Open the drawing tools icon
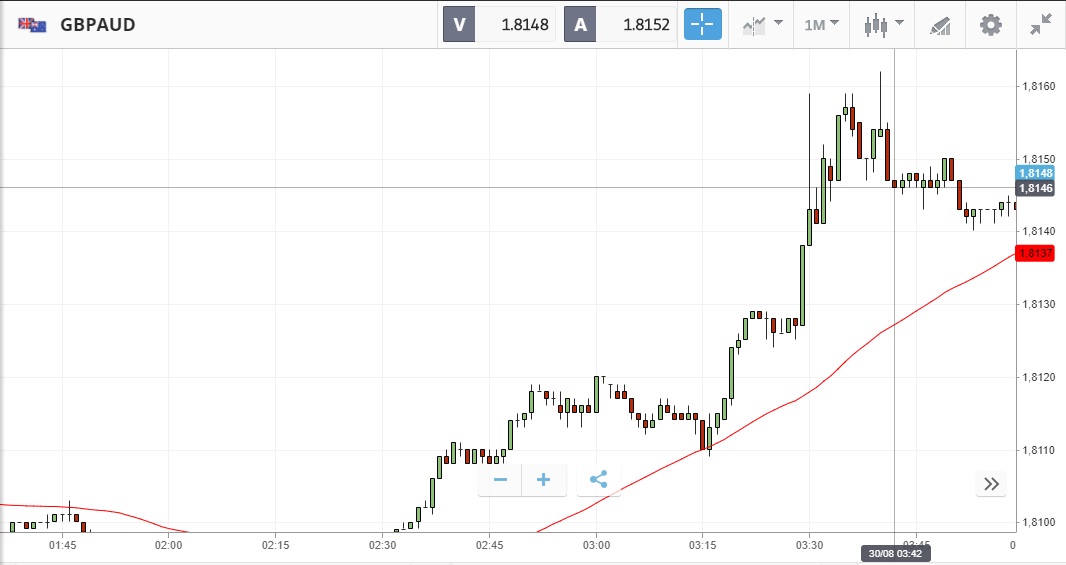 (940, 25)
